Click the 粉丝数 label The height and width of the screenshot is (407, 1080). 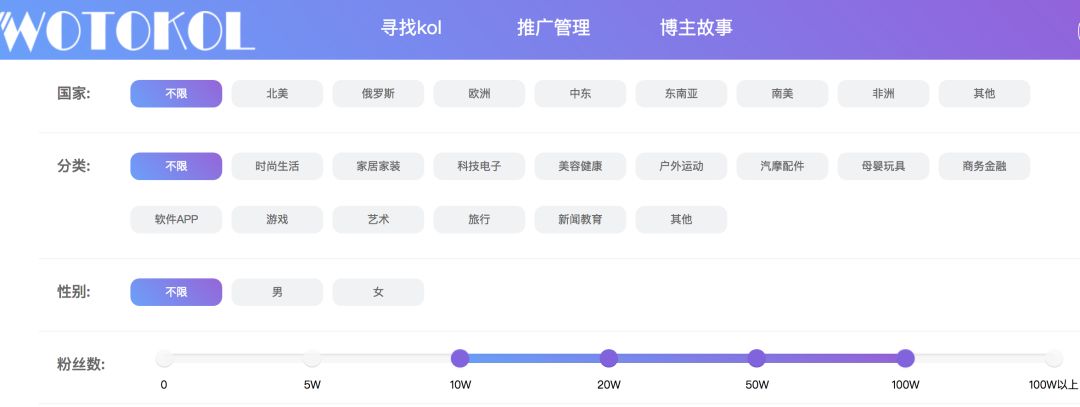point(81,364)
